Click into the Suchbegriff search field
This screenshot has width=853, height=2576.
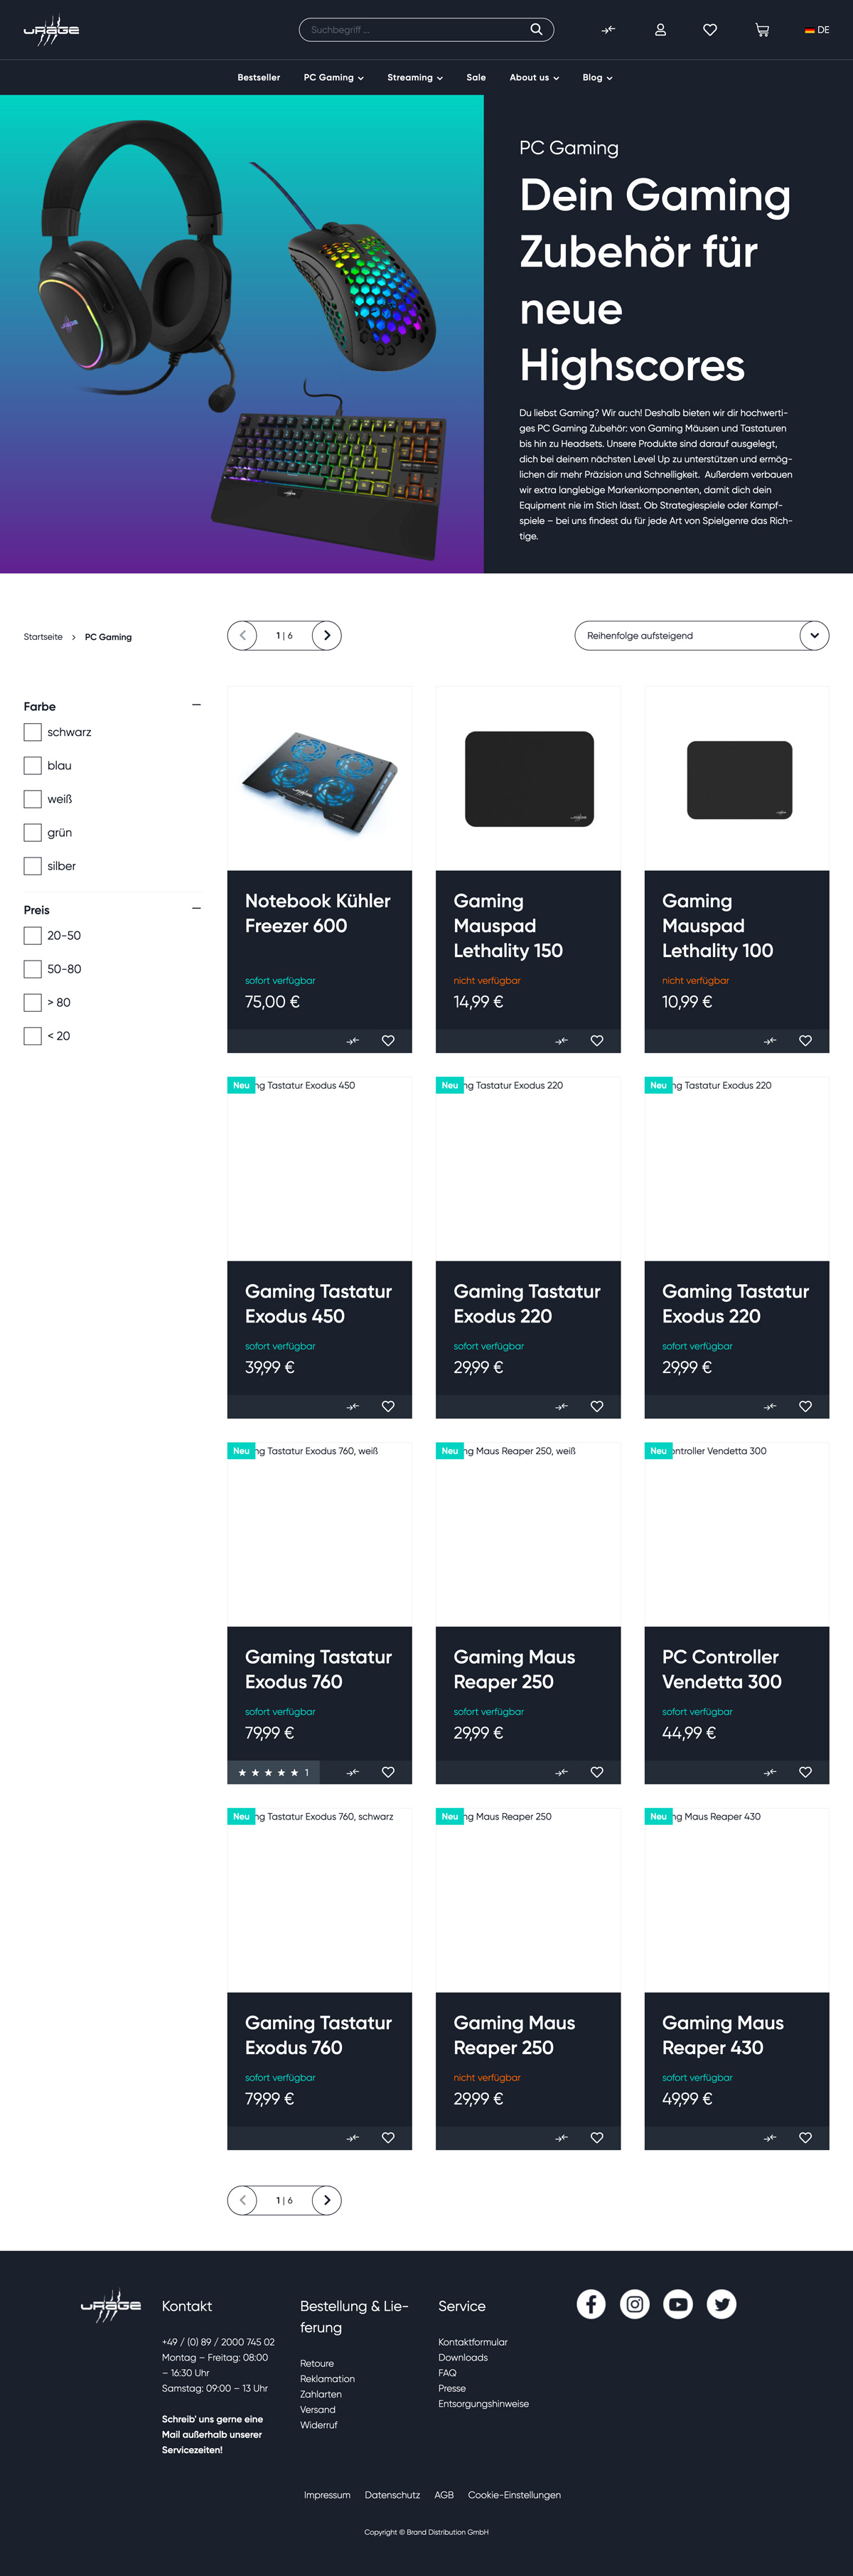click(x=415, y=30)
